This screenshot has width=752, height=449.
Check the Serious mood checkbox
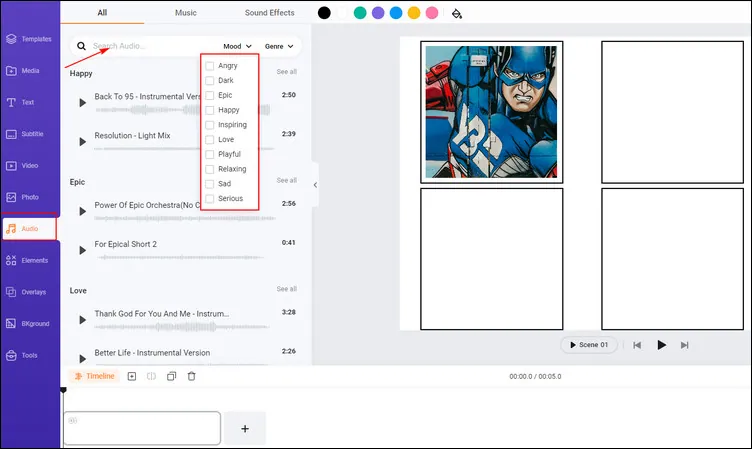pyautogui.click(x=210, y=199)
